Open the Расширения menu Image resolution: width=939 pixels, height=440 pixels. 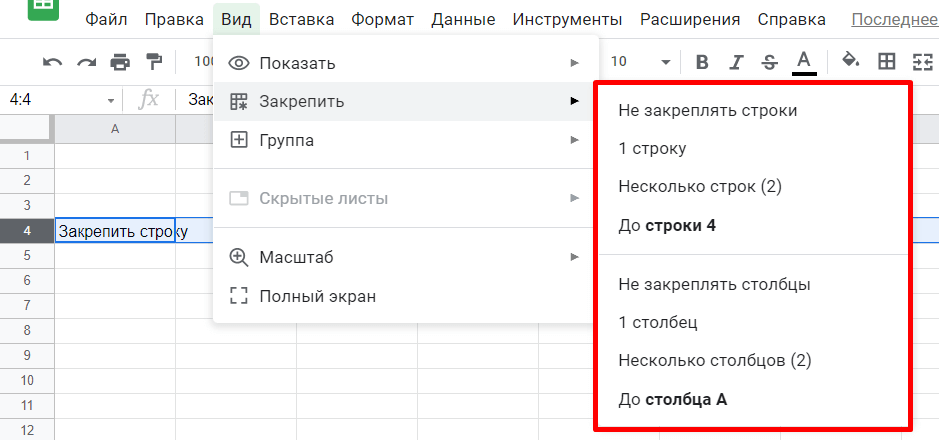point(690,20)
